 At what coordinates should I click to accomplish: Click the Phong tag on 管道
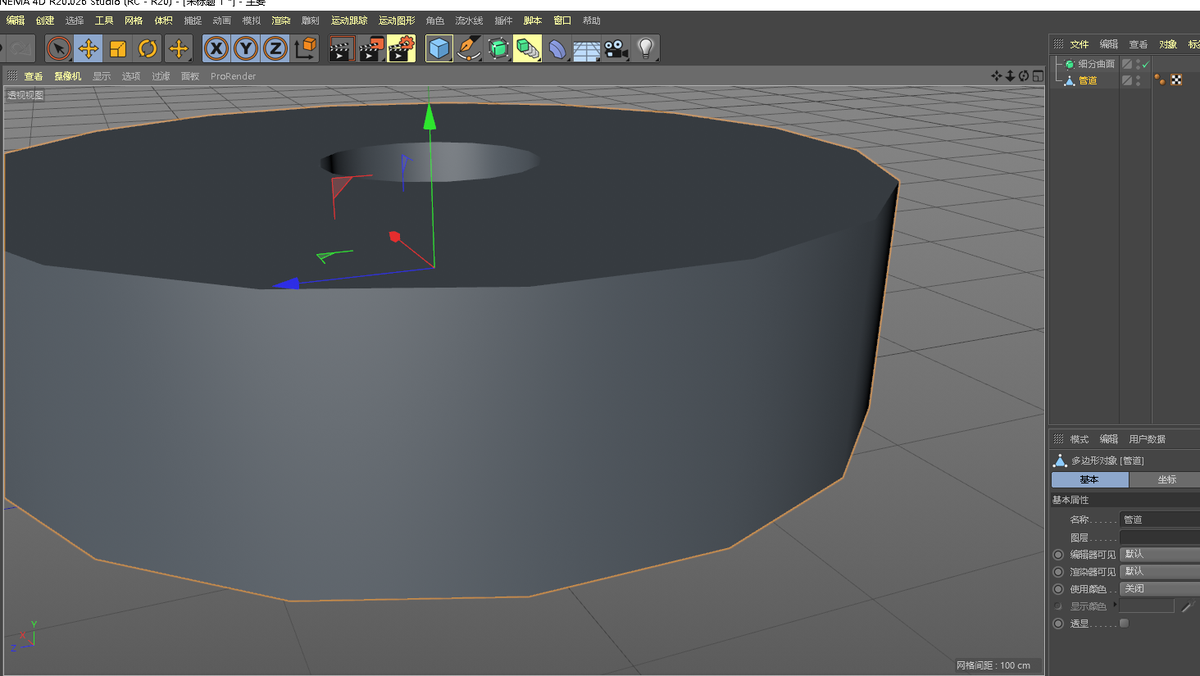point(1160,80)
